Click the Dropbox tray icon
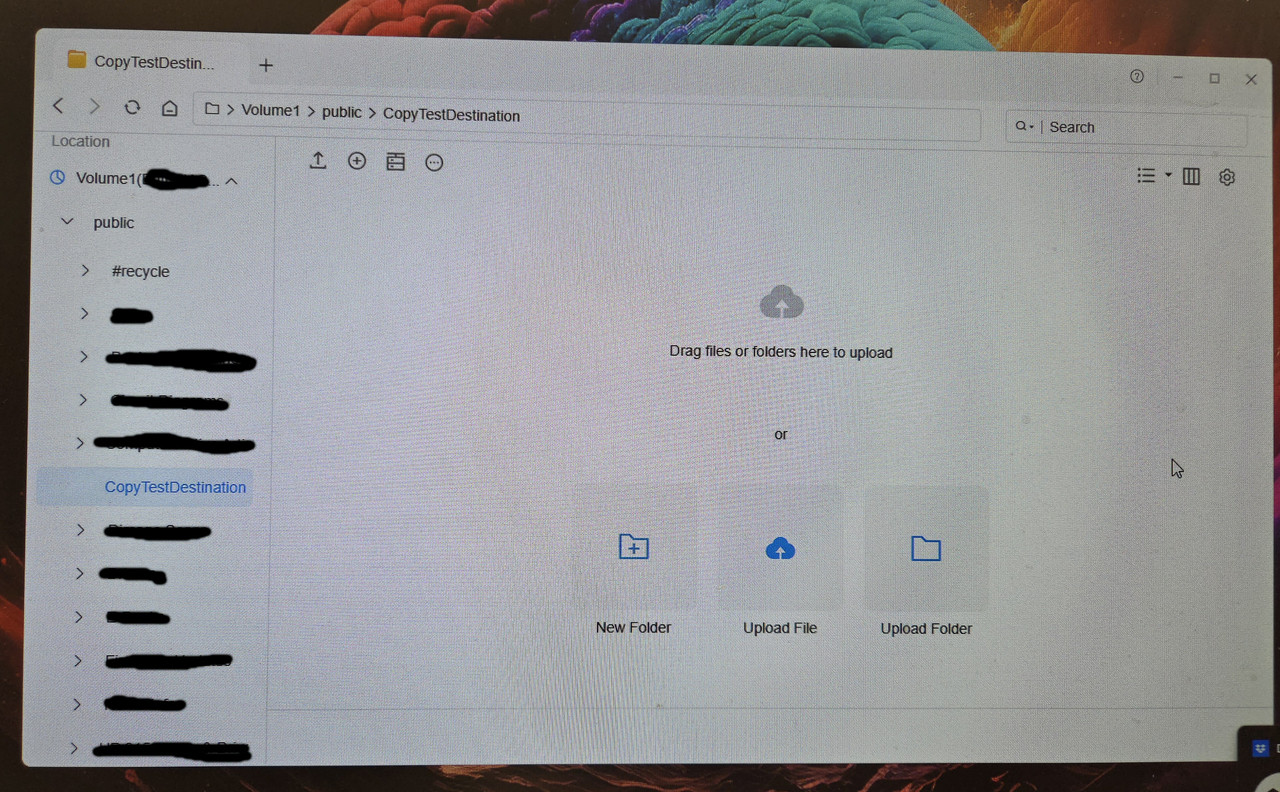Viewport: 1280px width, 792px height. tap(1260, 748)
